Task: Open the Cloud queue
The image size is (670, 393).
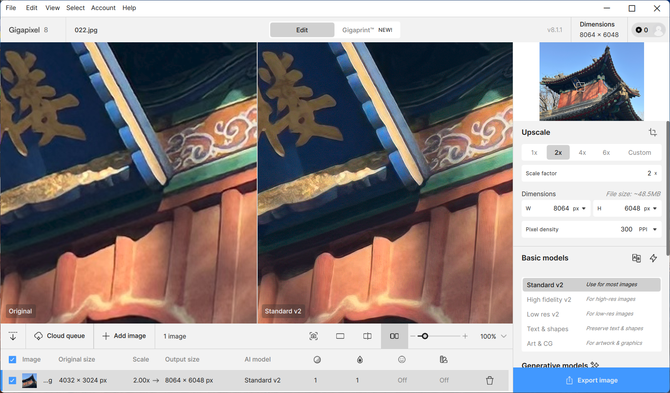Action: [x=59, y=336]
